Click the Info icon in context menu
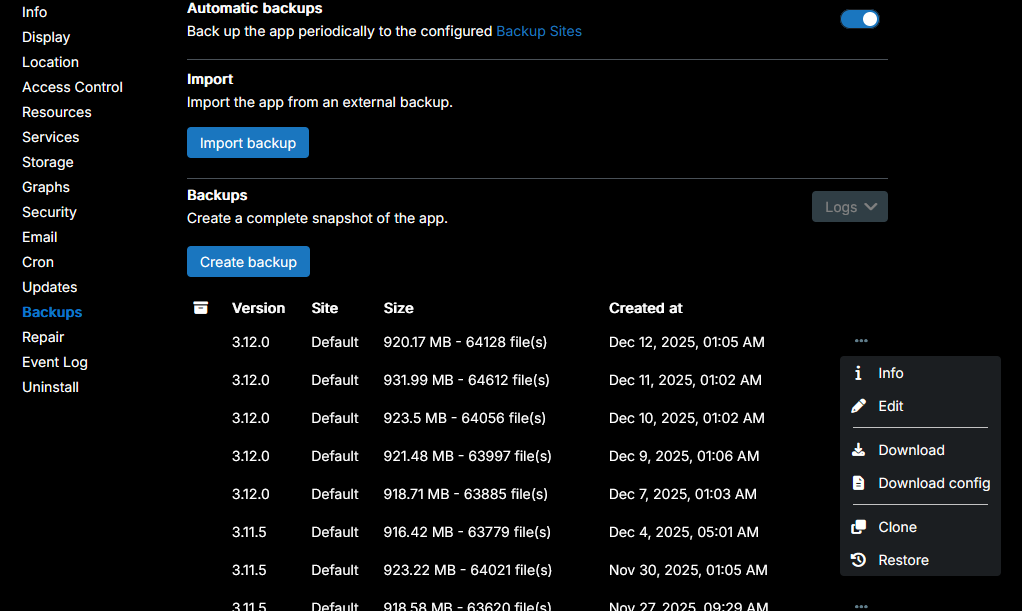The height and width of the screenshot is (611, 1022). [x=858, y=373]
